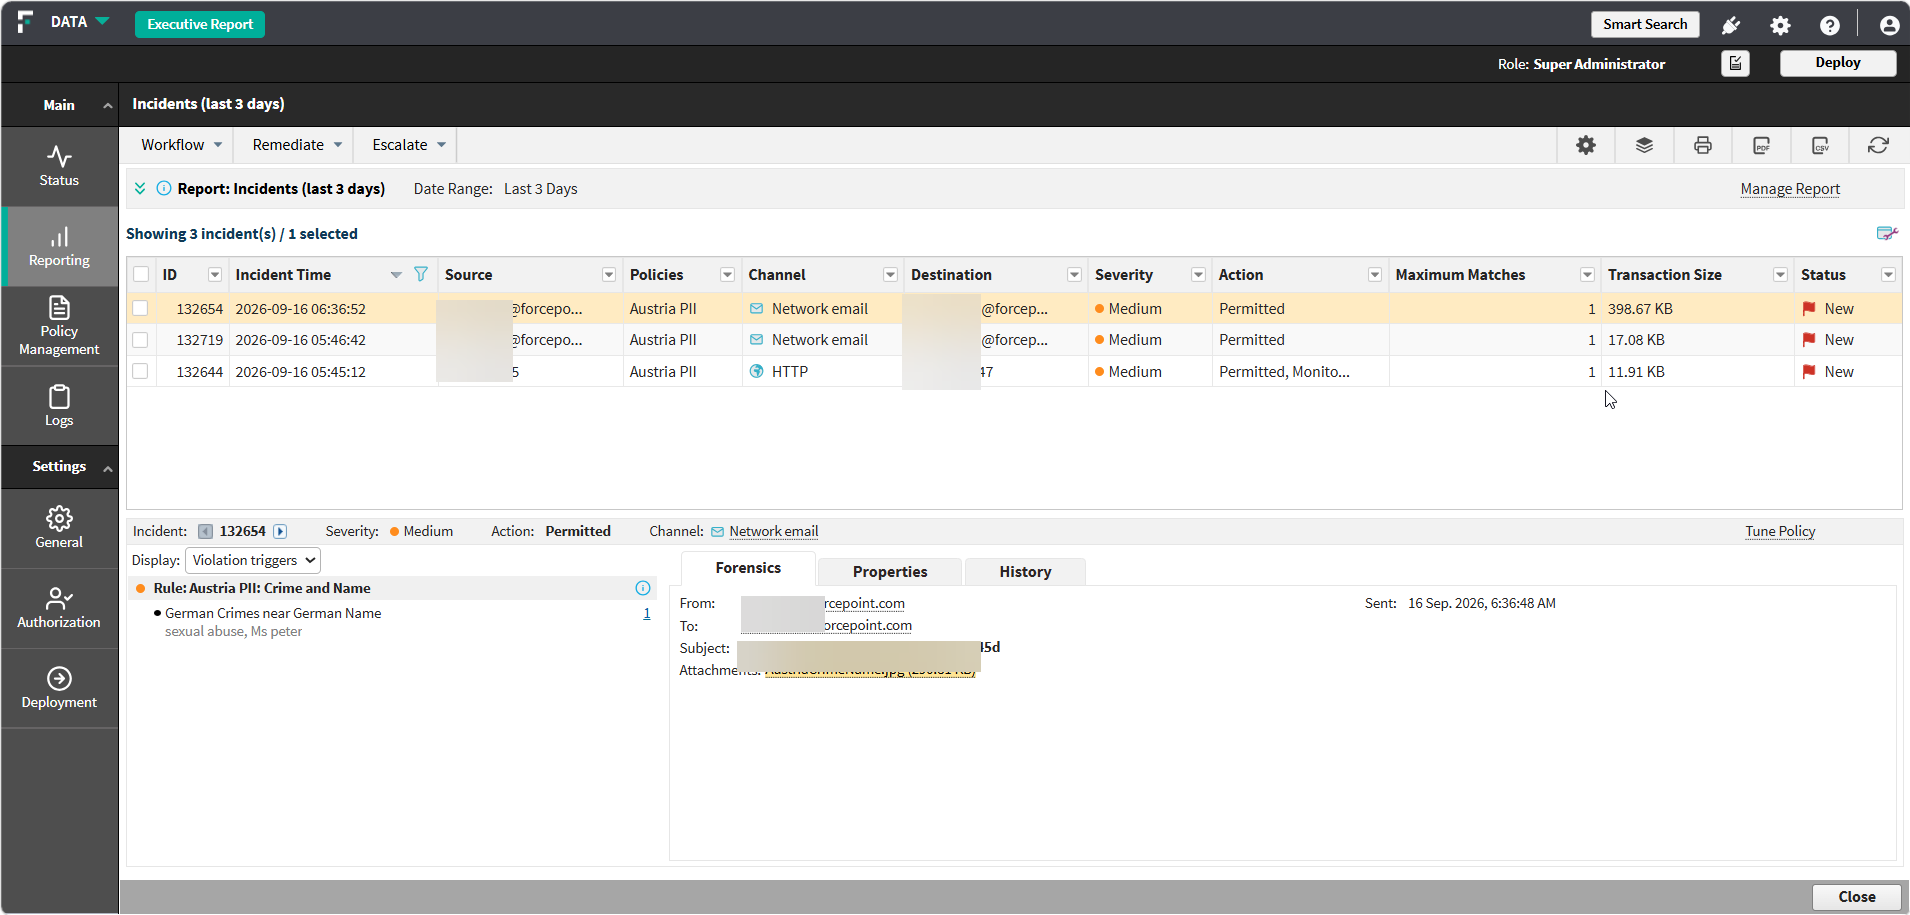
Task: Open the Manage Report link
Action: [x=1790, y=189]
